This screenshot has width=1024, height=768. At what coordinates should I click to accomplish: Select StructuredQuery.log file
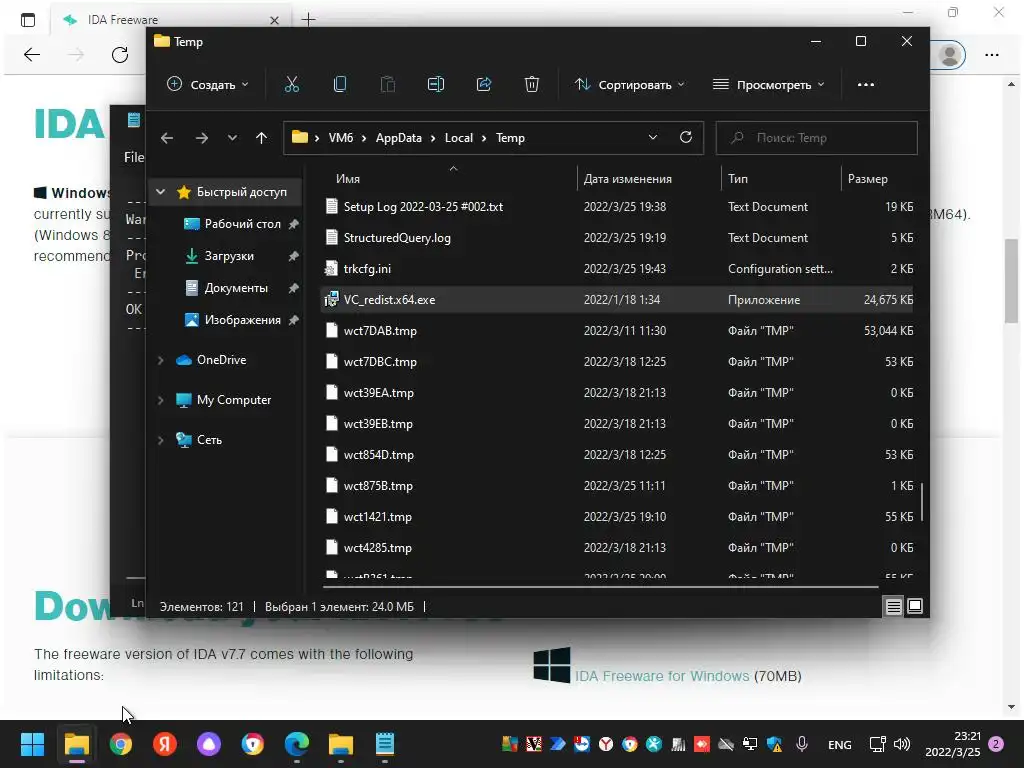tap(616, 238)
